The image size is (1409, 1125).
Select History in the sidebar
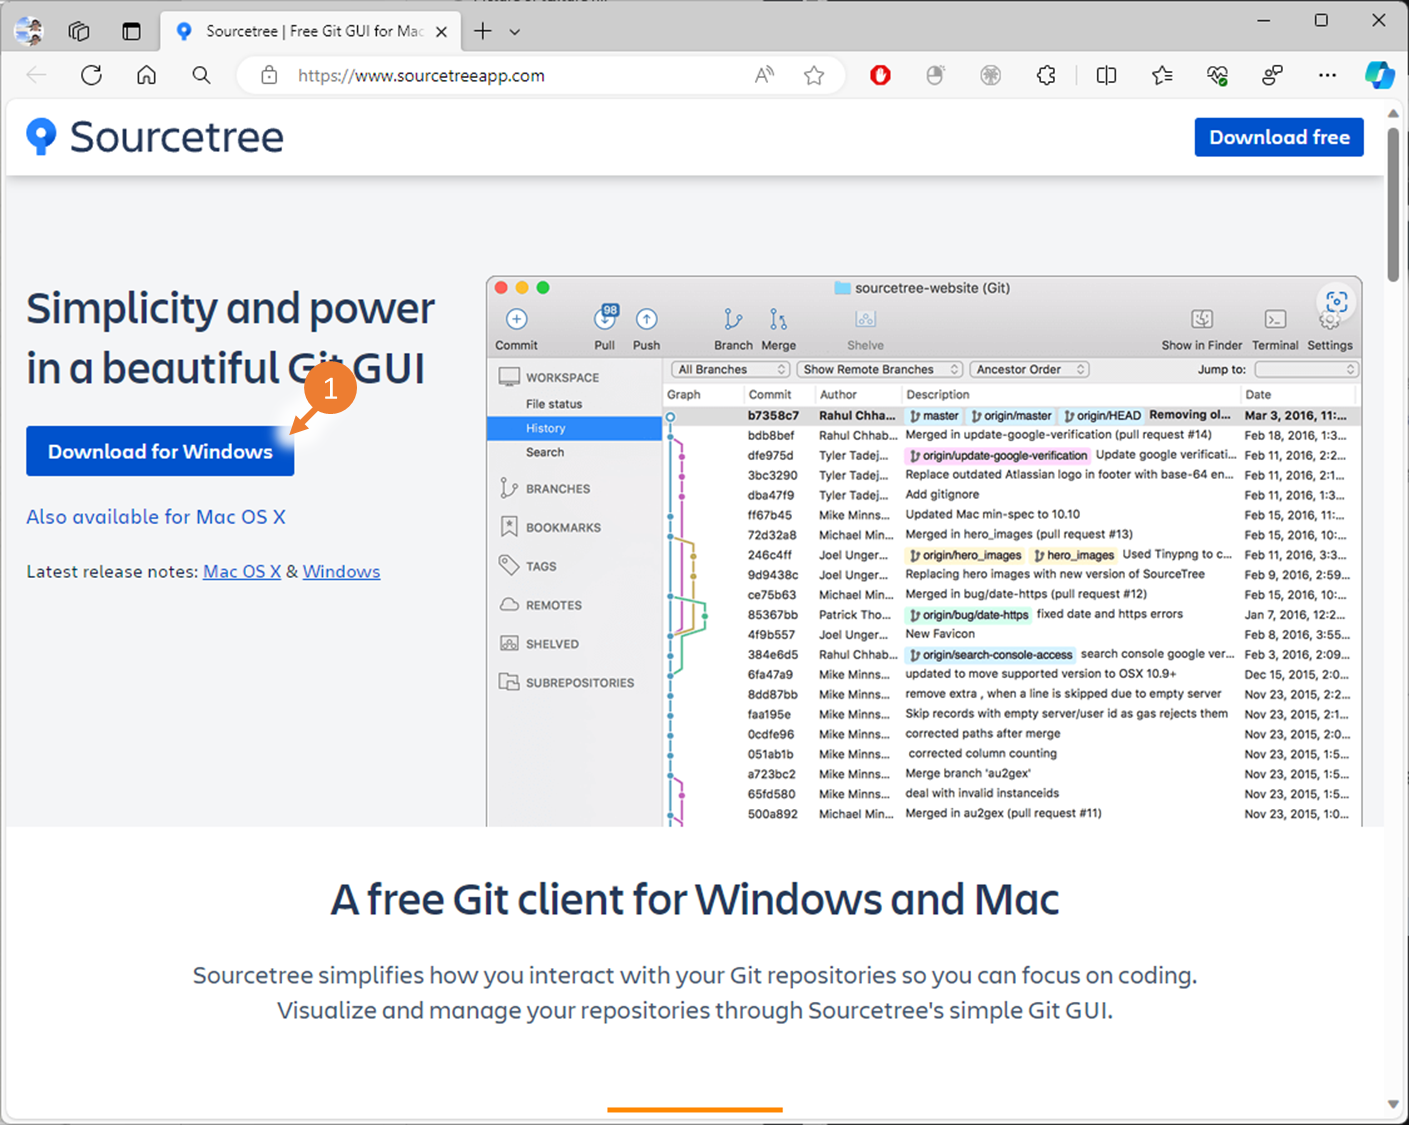[x=574, y=428]
